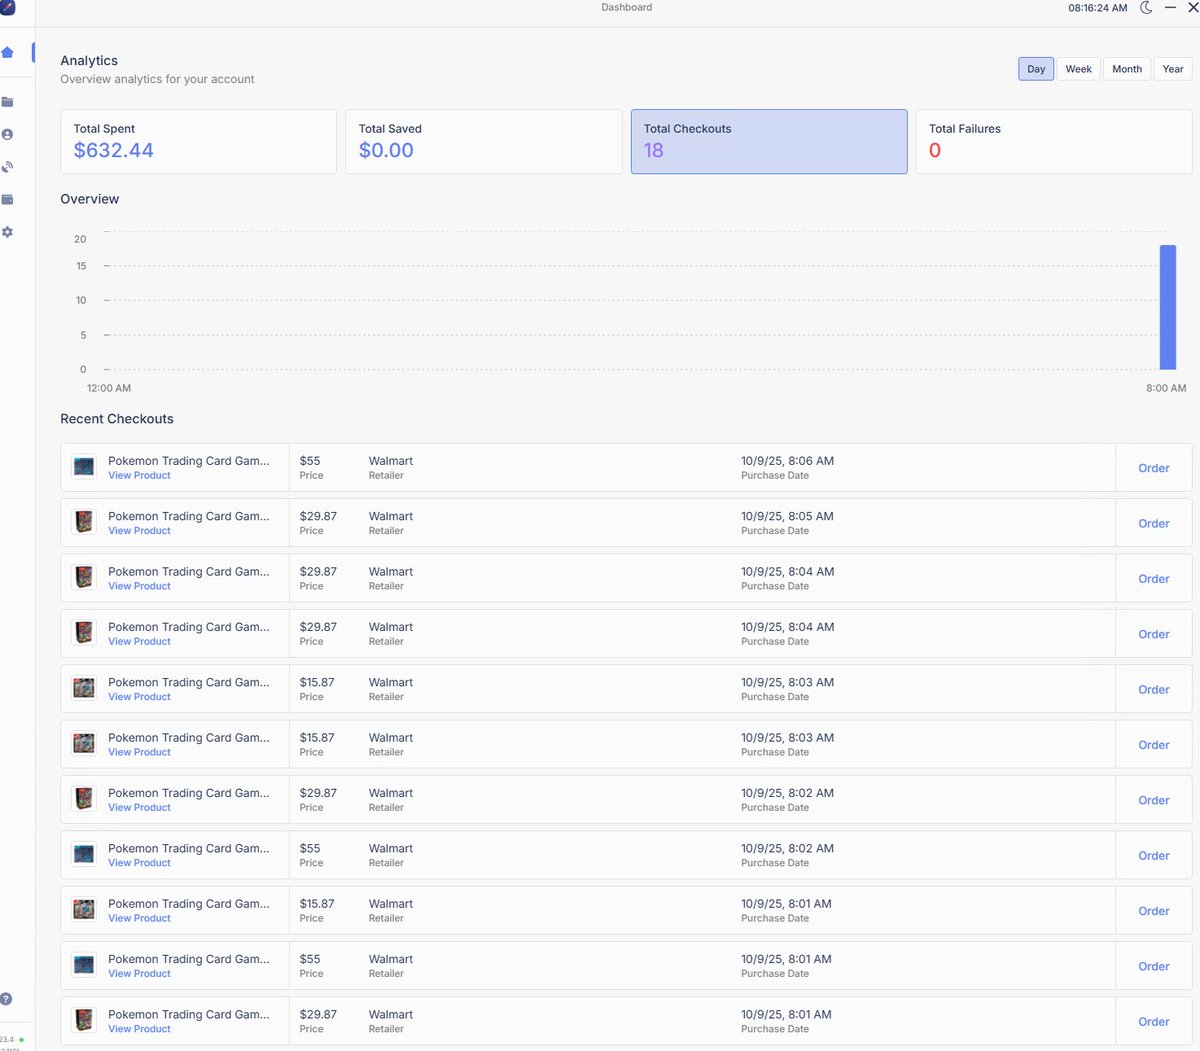Image resolution: width=1200 pixels, height=1051 pixels.
Task: Click Walmart retailer in 8:06 AM row
Action: coord(391,461)
